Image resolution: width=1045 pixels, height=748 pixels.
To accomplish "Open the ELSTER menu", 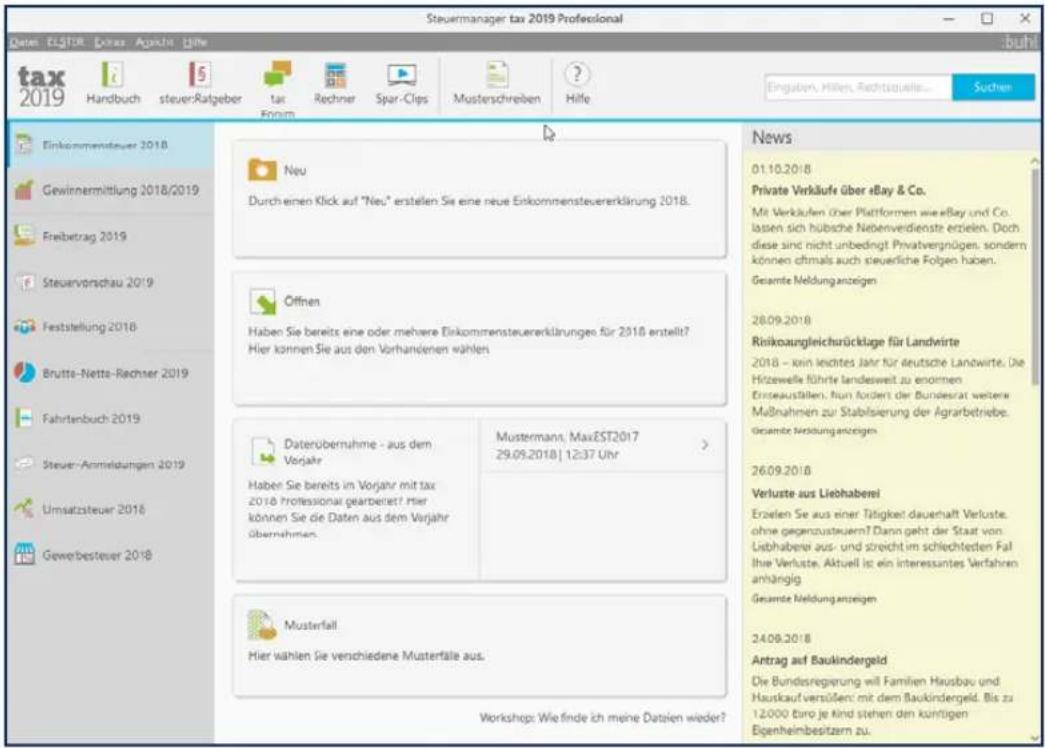I will coord(65,43).
